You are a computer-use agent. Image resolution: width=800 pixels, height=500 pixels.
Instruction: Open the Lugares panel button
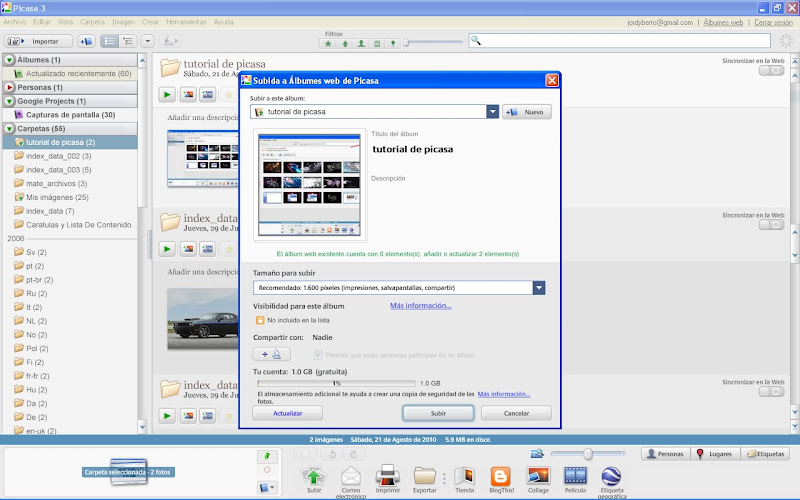pos(715,454)
